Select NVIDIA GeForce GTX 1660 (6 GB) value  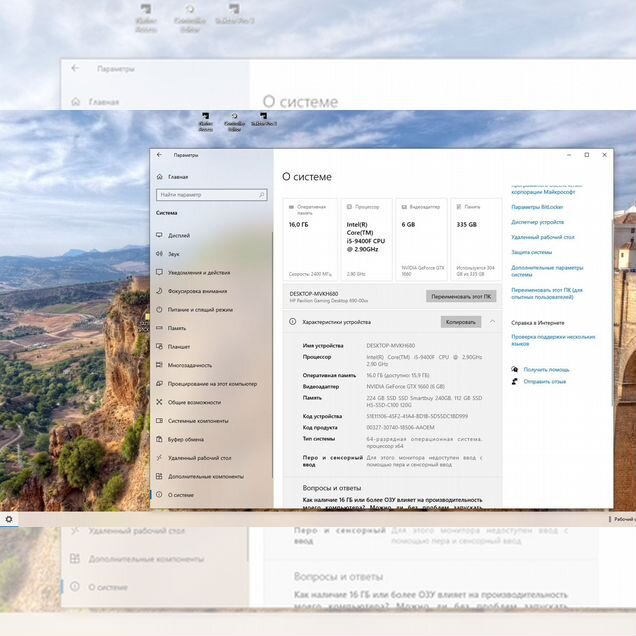(x=406, y=387)
